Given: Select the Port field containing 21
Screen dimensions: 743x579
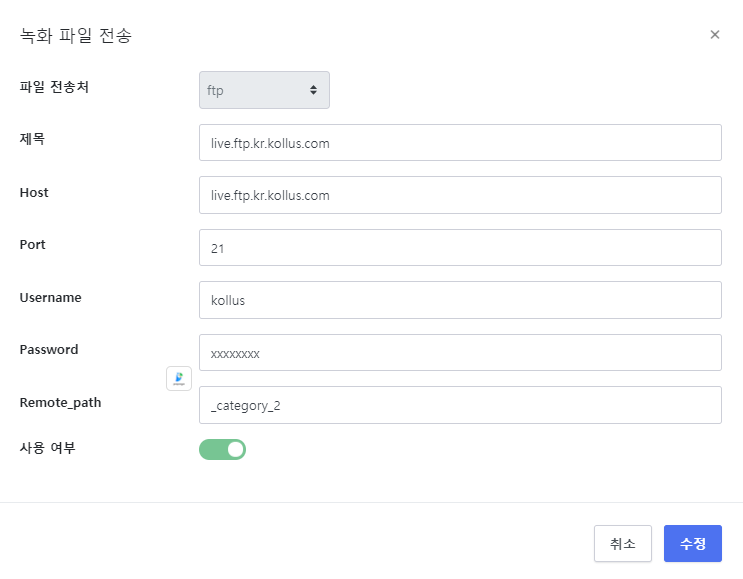Looking at the screenshot, I should point(460,248).
